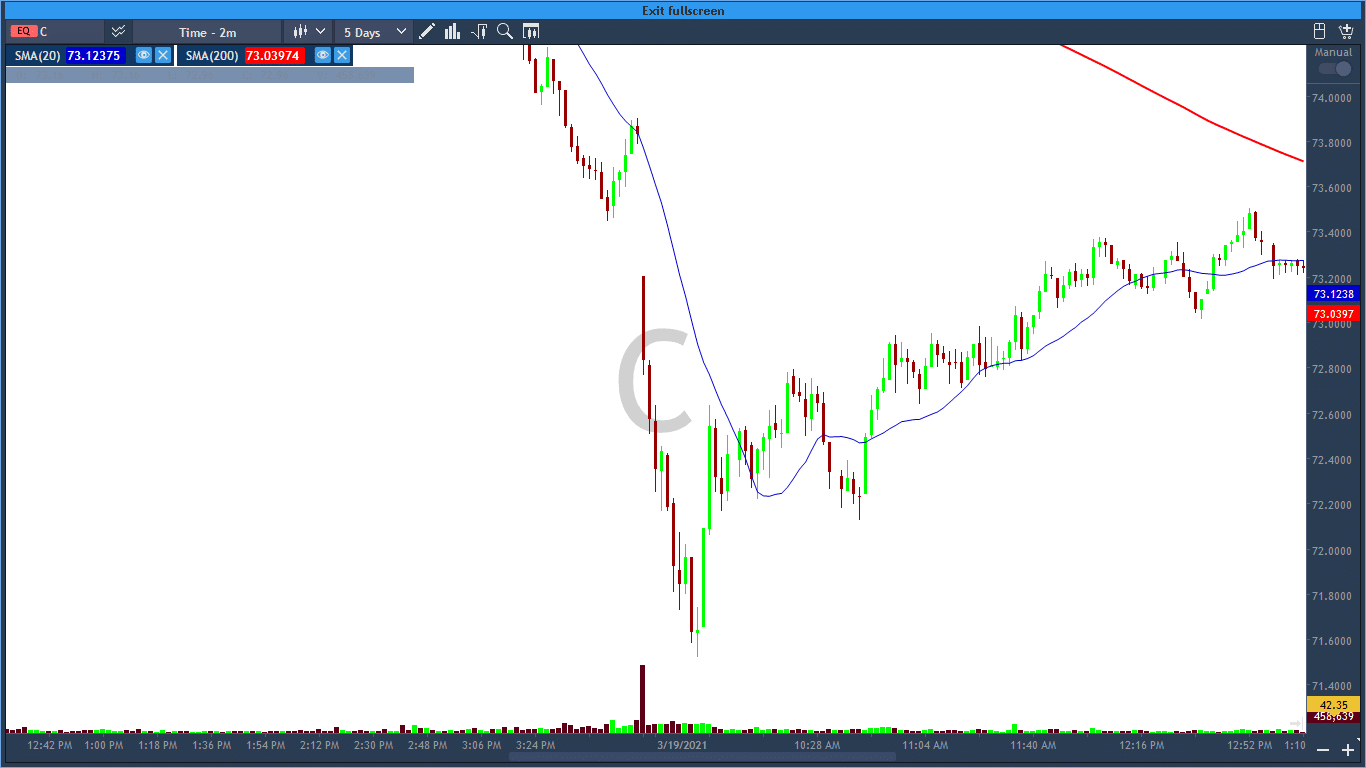
Task: Open the compare symbols icon
Action: click(118, 32)
